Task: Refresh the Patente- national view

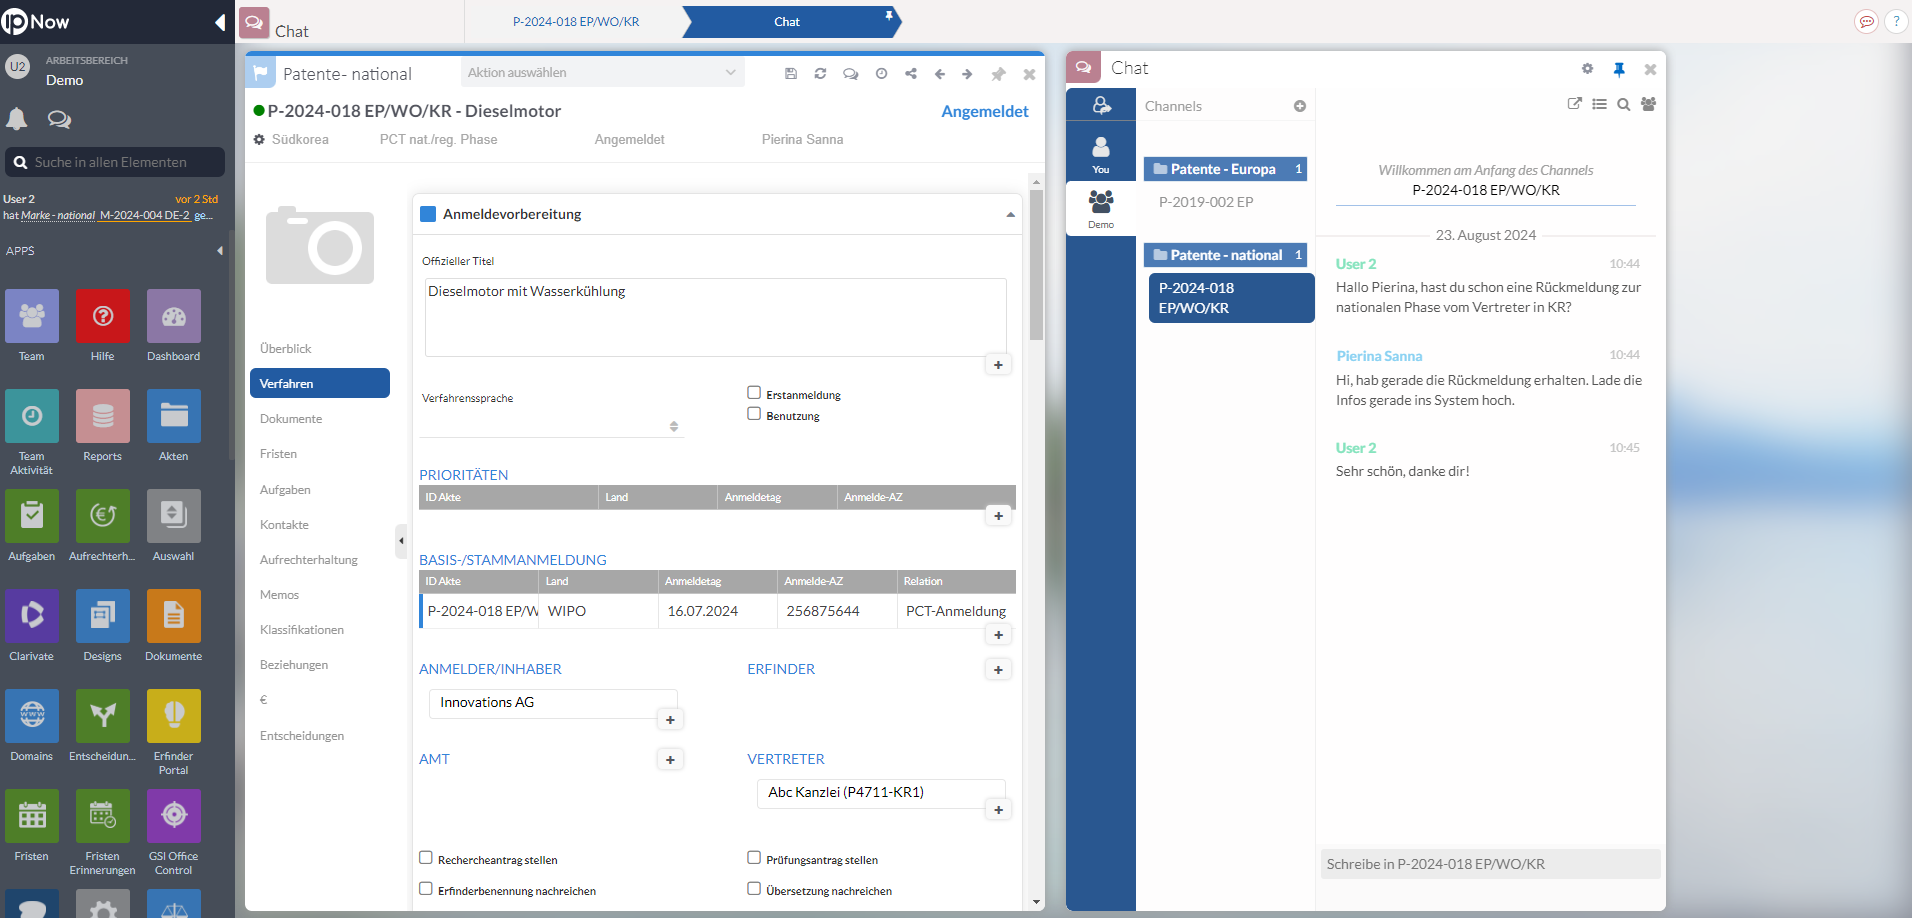Action: [x=820, y=73]
